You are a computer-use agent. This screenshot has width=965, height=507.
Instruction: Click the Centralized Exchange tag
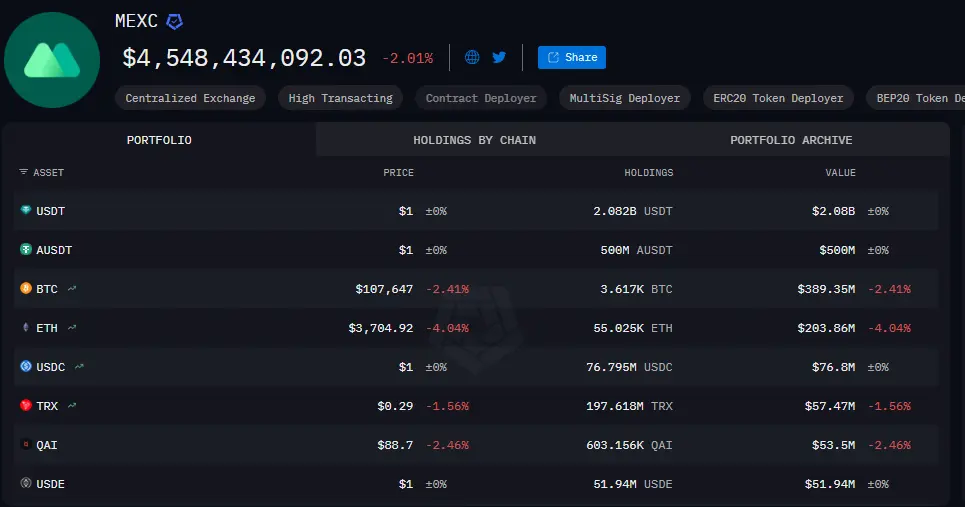click(x=190, y=98)
